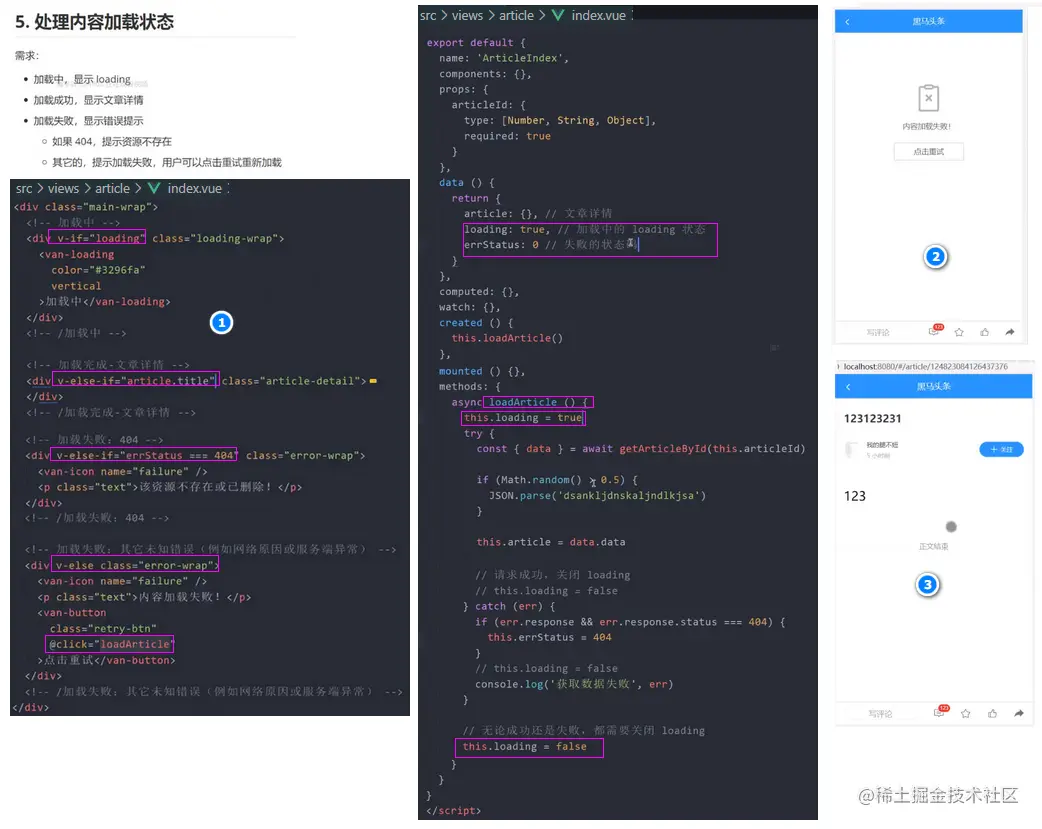Click async loadArticle () method declaration
The image size is (1042, 829).
point(520,402)
